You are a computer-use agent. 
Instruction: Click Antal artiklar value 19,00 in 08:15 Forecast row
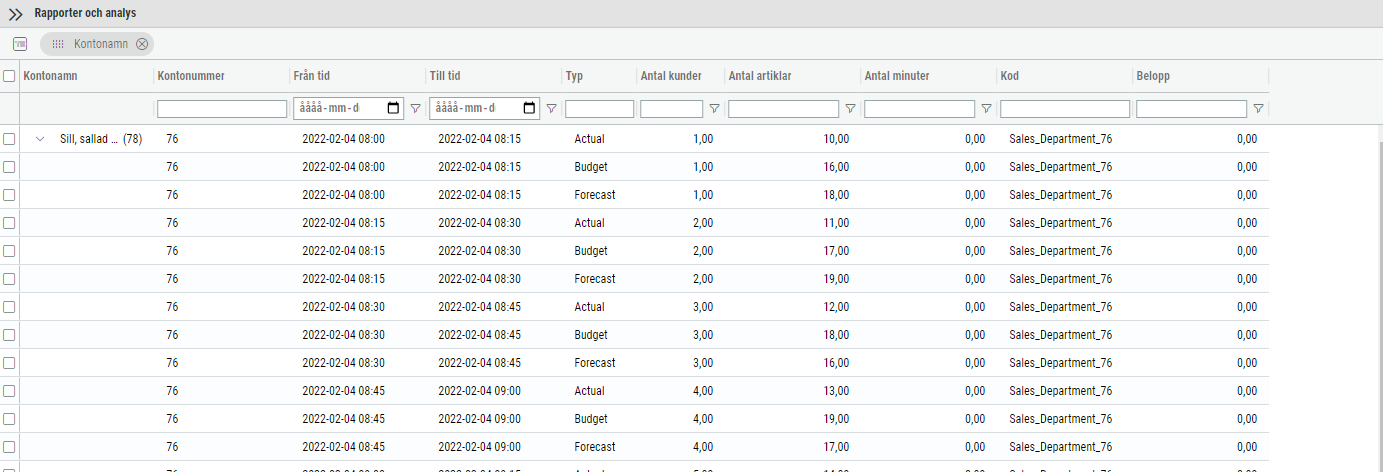point(836,279)
